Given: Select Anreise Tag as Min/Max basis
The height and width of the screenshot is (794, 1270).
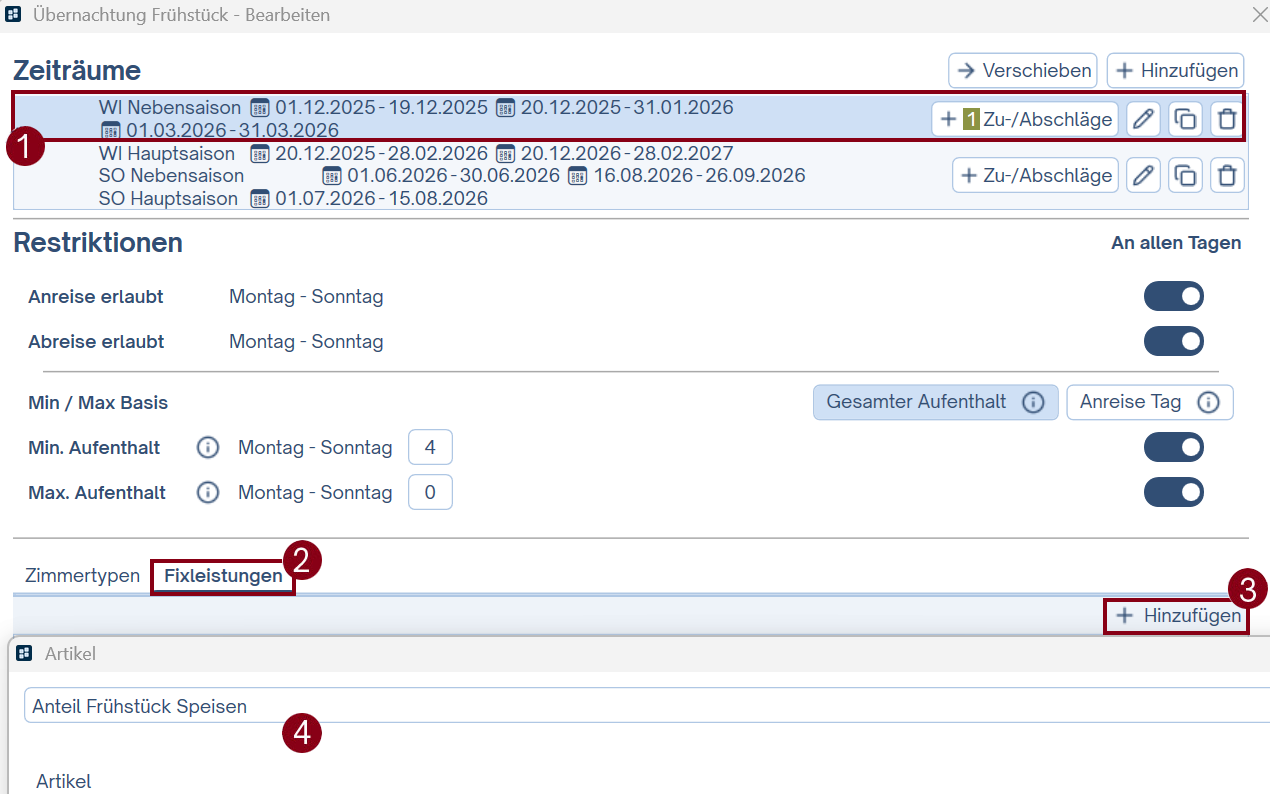Looking at the screenshot, I should pos(1150,402).
